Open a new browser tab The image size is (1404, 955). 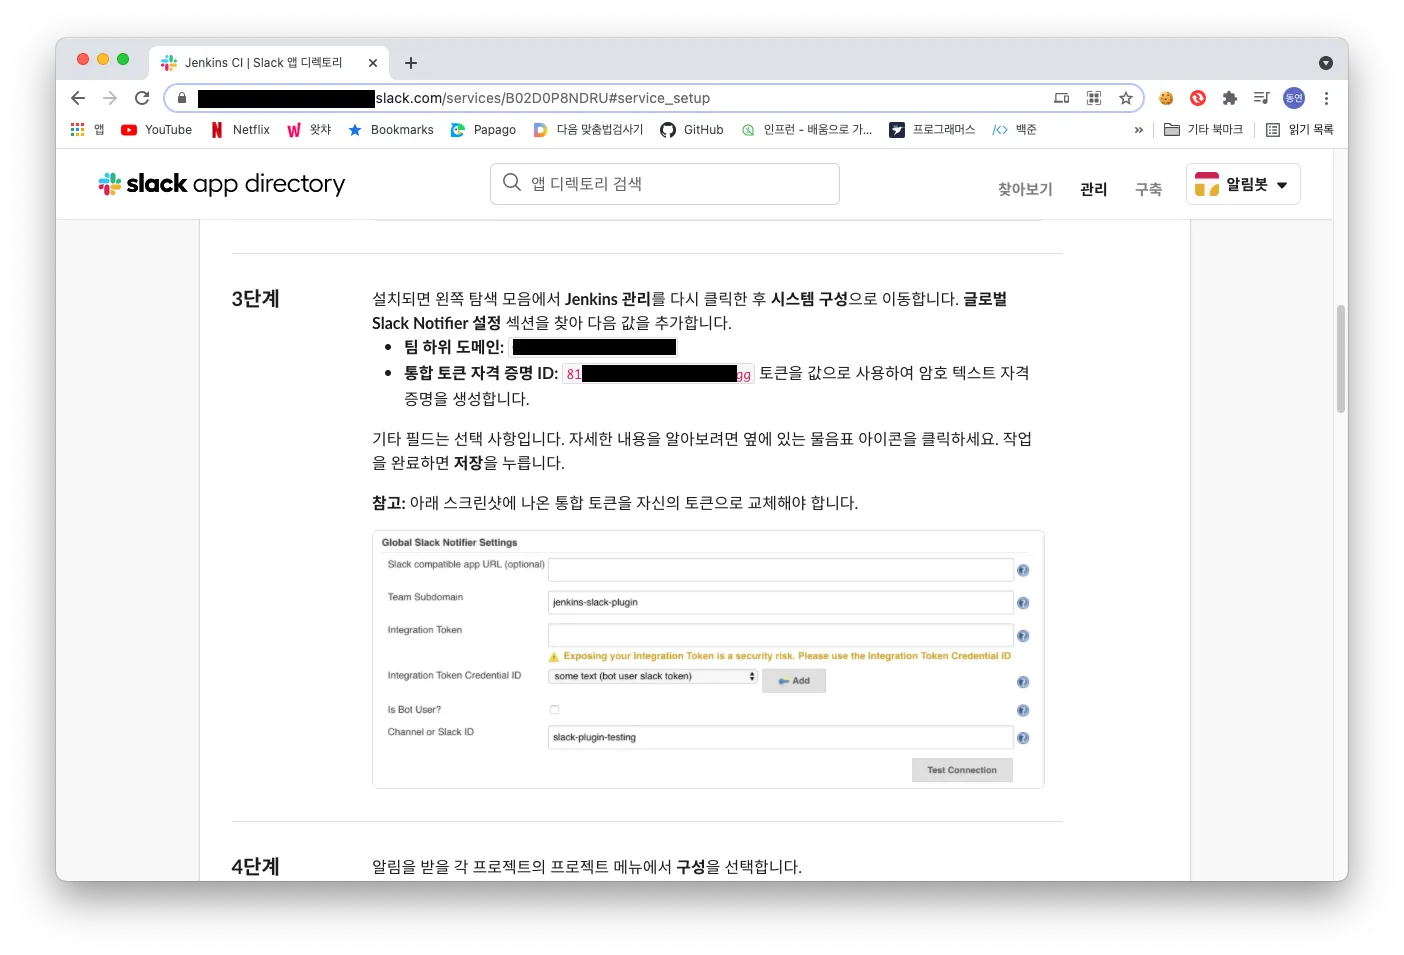pyautogui.click(x=411, y=63)
